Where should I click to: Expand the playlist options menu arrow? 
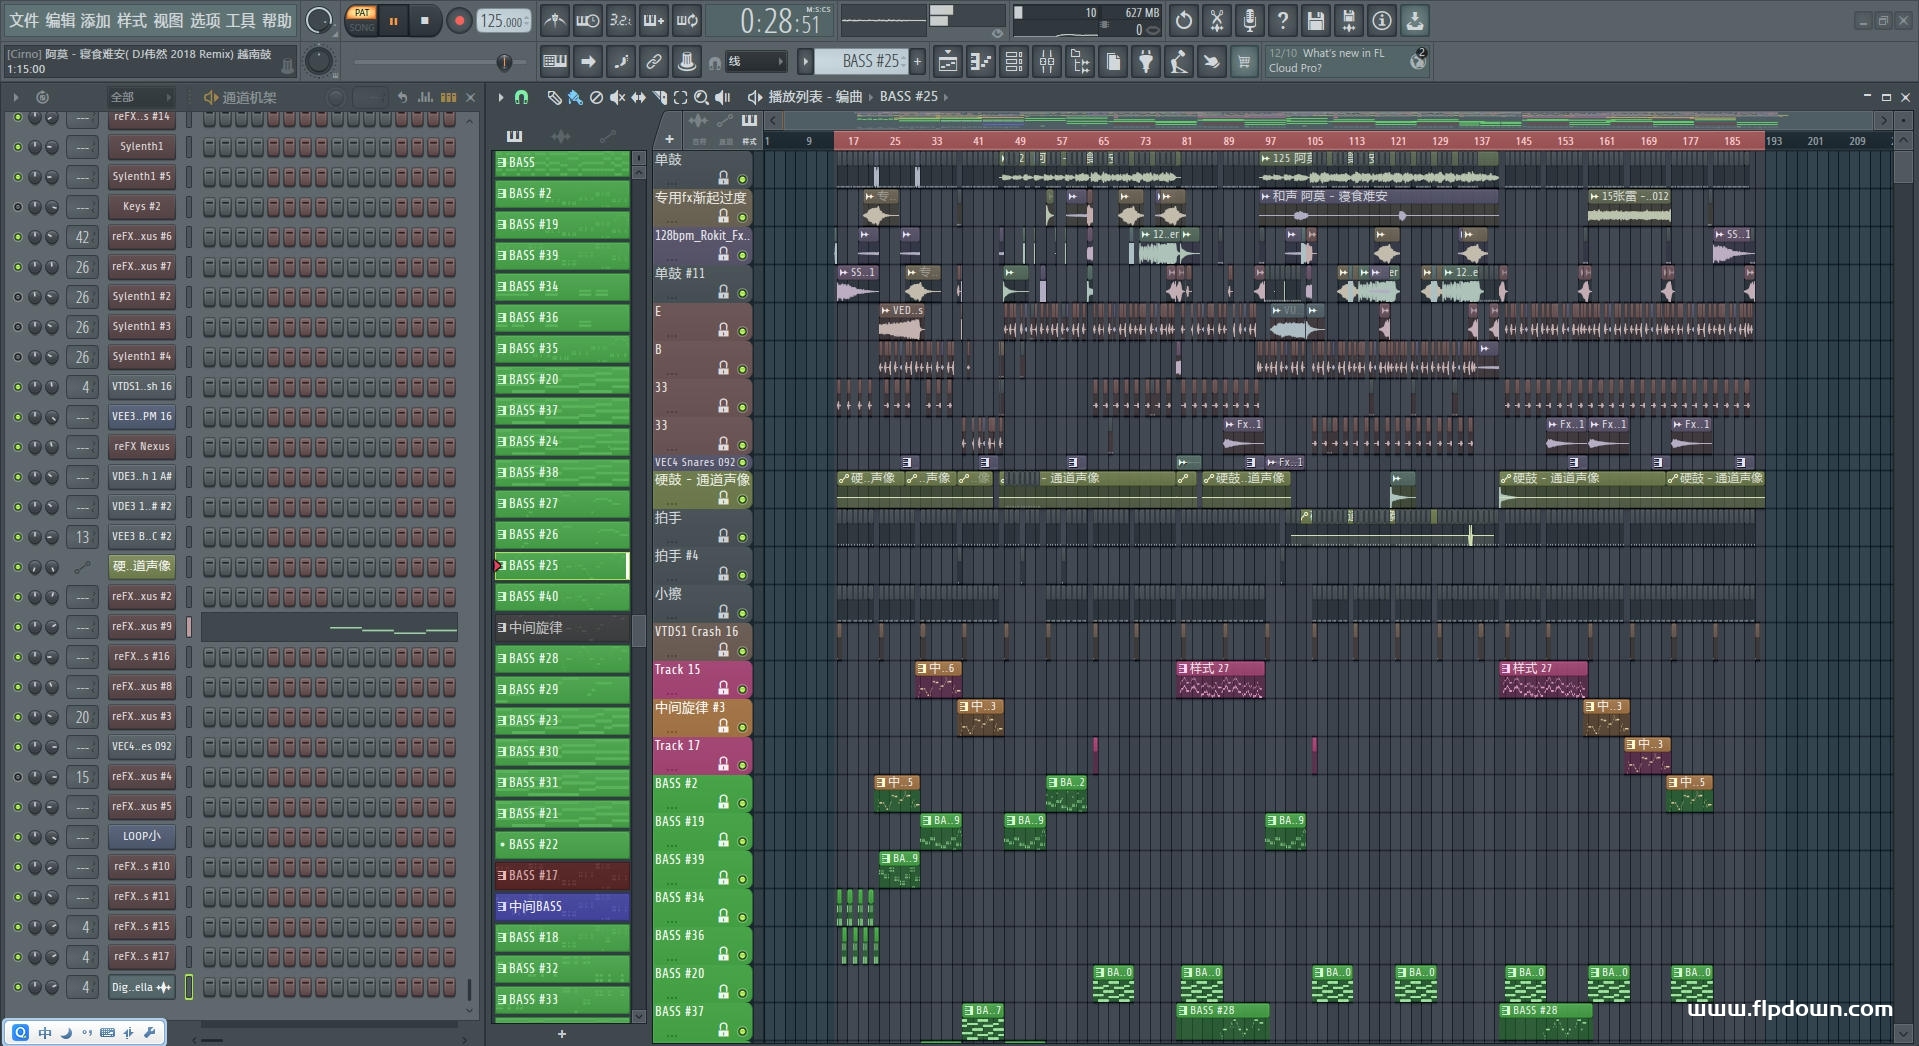(x=500, y=97)
